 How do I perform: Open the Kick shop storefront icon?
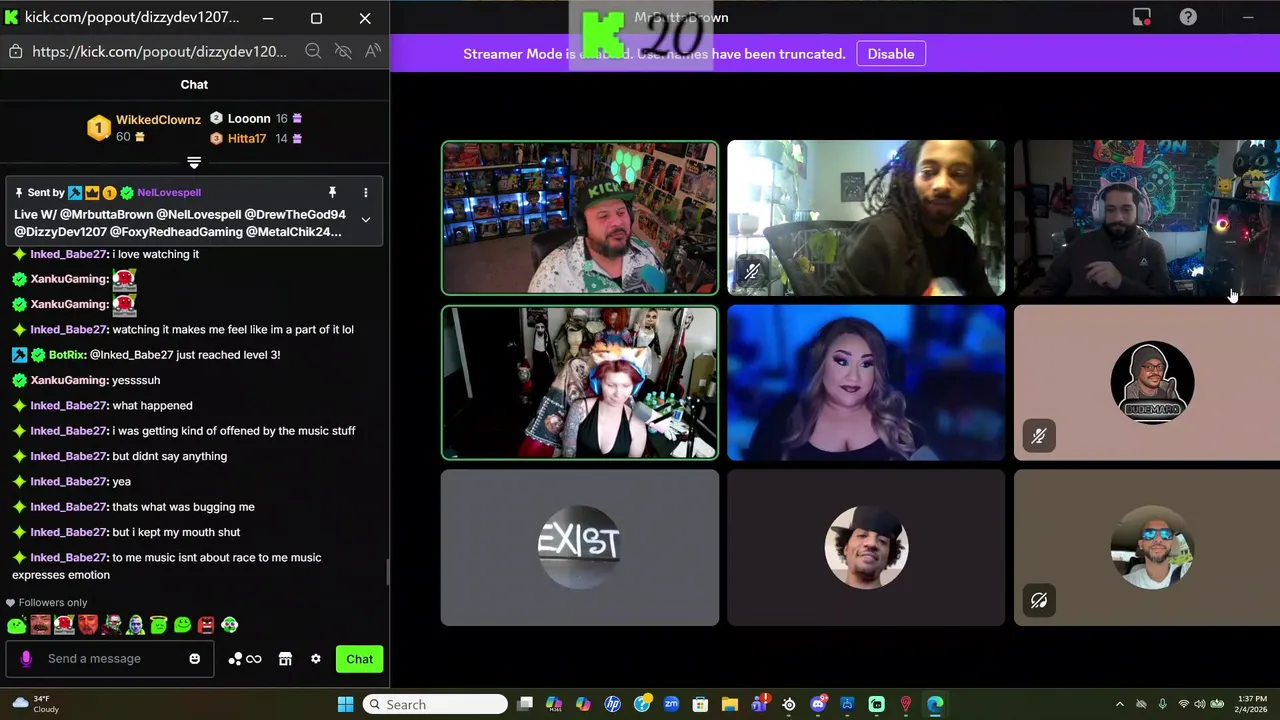[285, 659]
